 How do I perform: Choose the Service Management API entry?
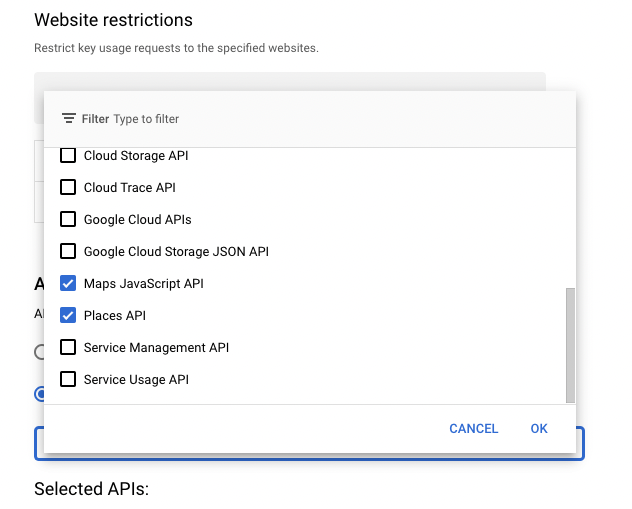(68, 348)
